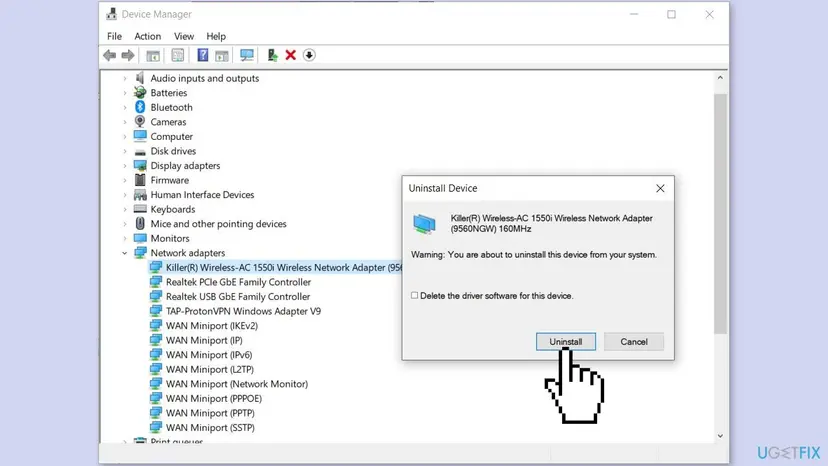Click the Mice and other pointing devices icon

tap(140, 223)
